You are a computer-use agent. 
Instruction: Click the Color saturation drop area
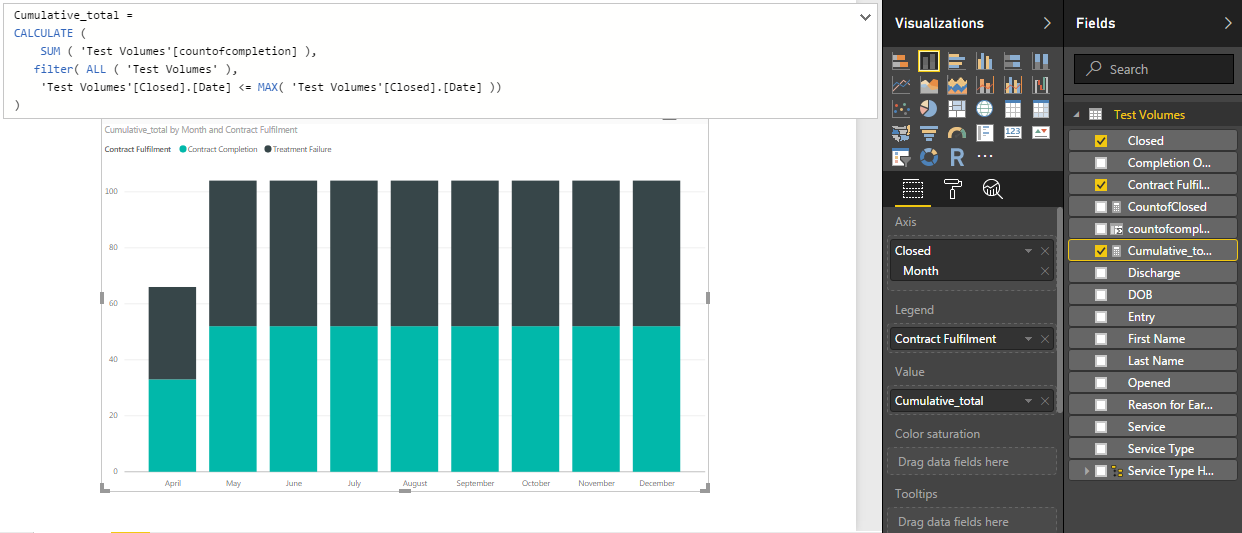[x=973, y=462]
